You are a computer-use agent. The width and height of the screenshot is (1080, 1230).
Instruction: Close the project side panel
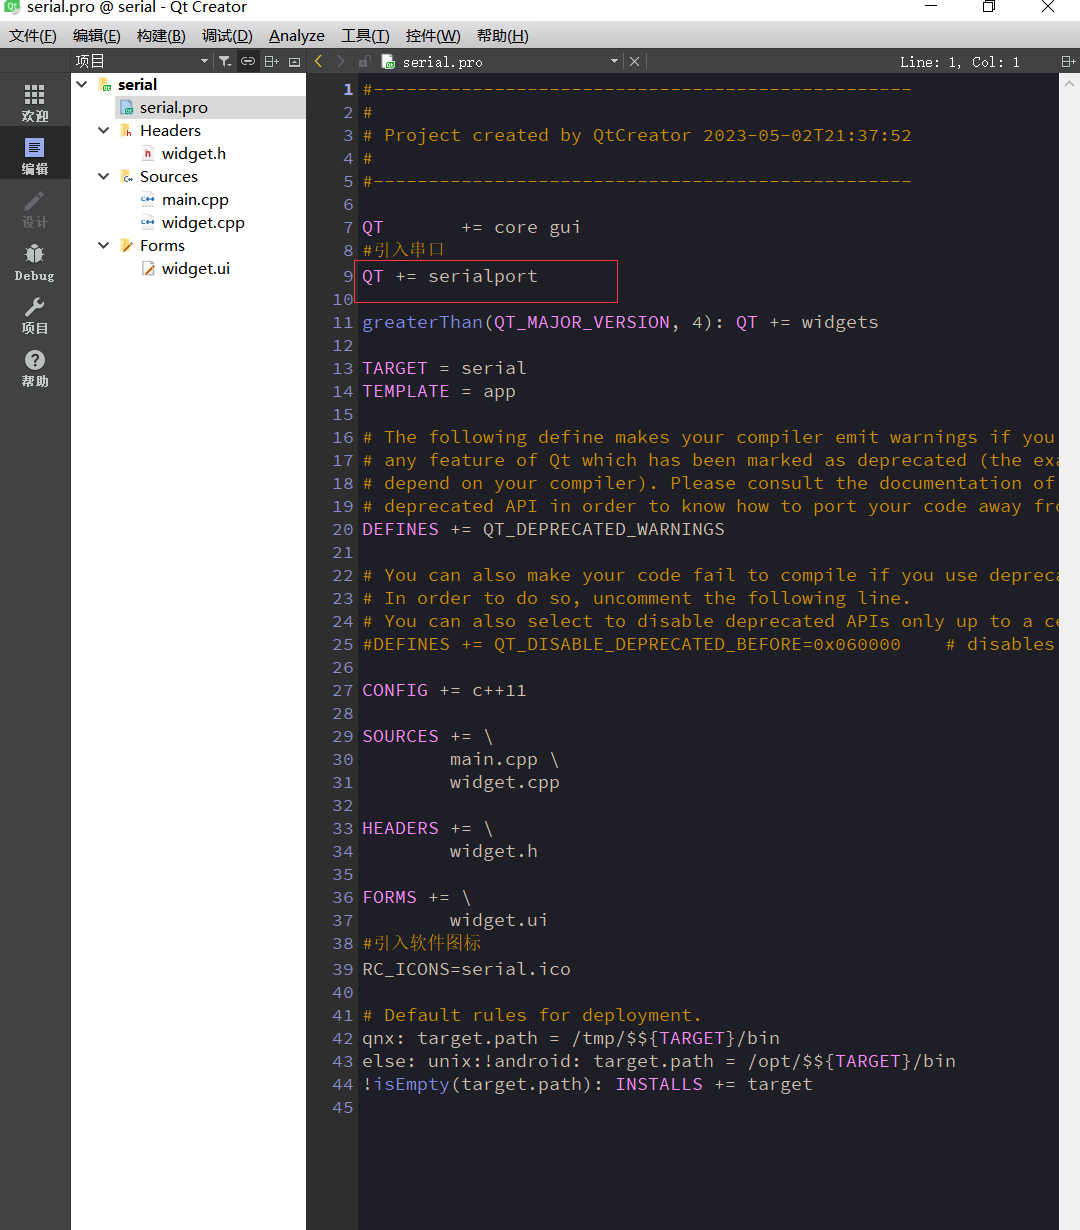pos(294,62)
